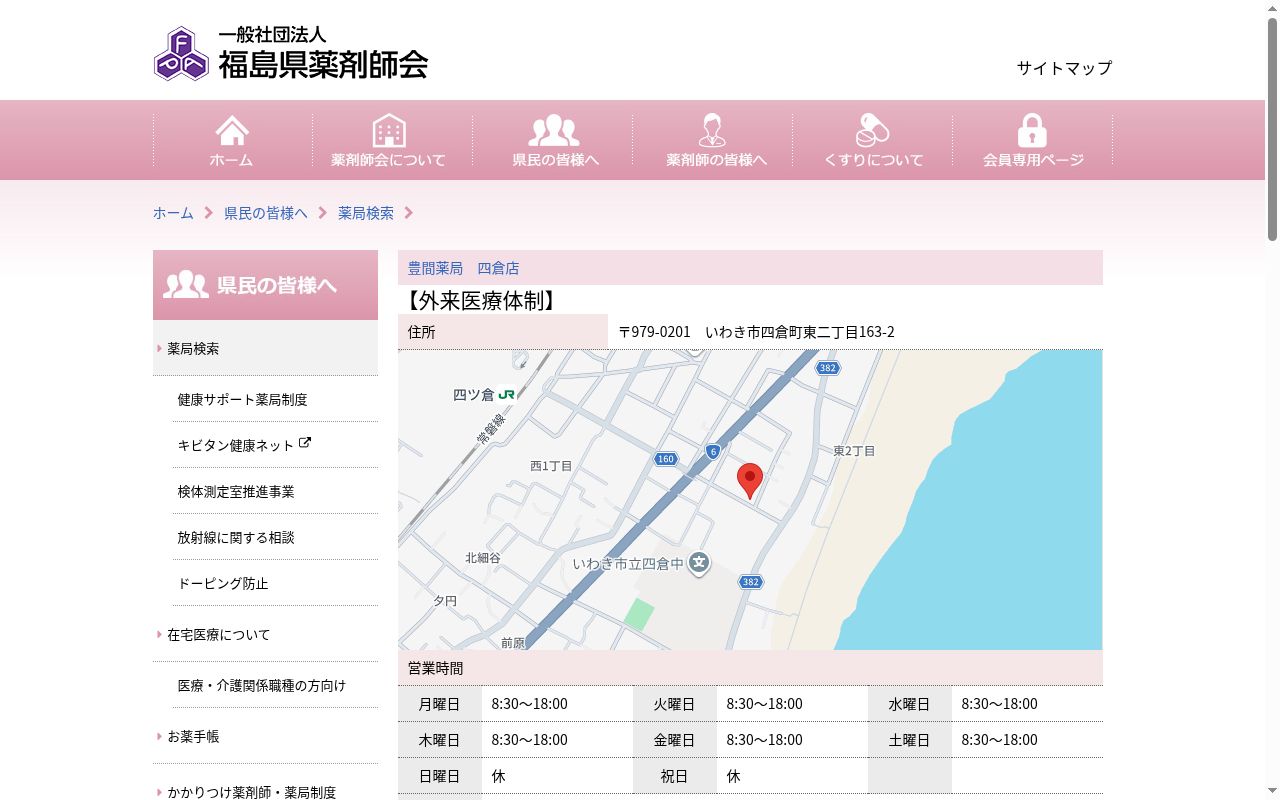Viewport: 1280px width, 800px height.
Task: Click the people group icon for 県民の皆様へ
Action: pyautogui.click(x=554, y=130)
